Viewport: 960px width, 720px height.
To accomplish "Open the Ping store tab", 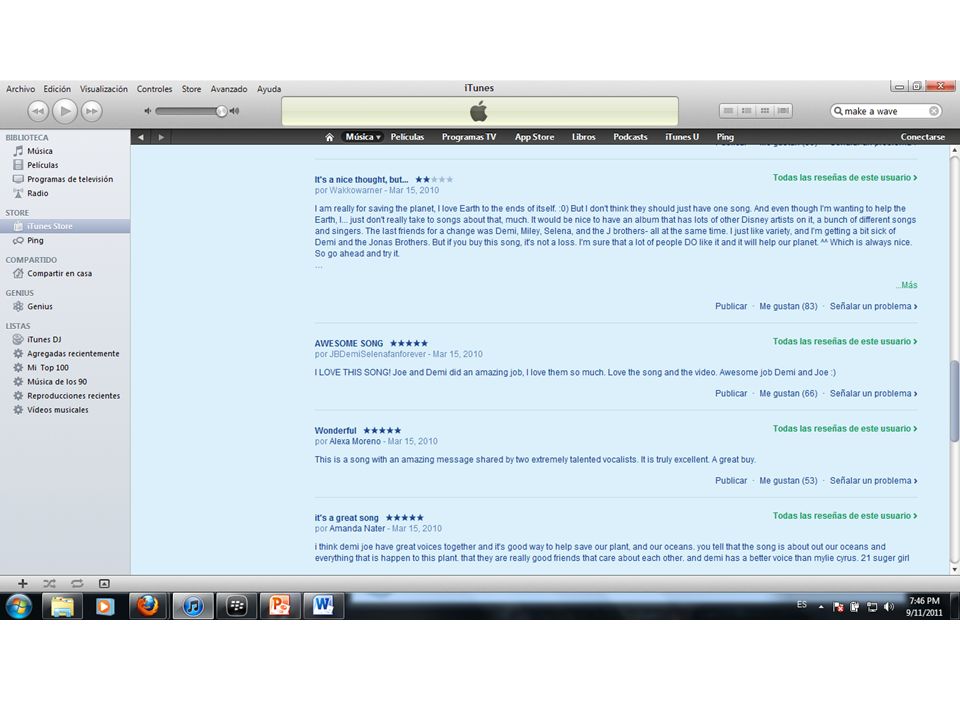I will tap(725, 137).
